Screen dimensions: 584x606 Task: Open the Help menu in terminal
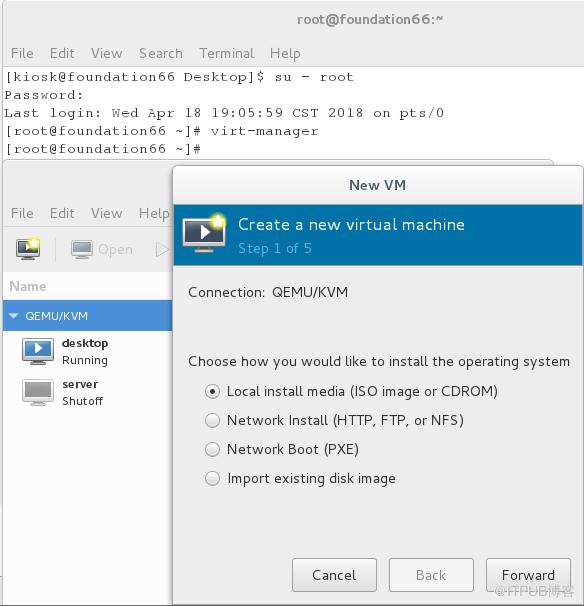(285, 53)
